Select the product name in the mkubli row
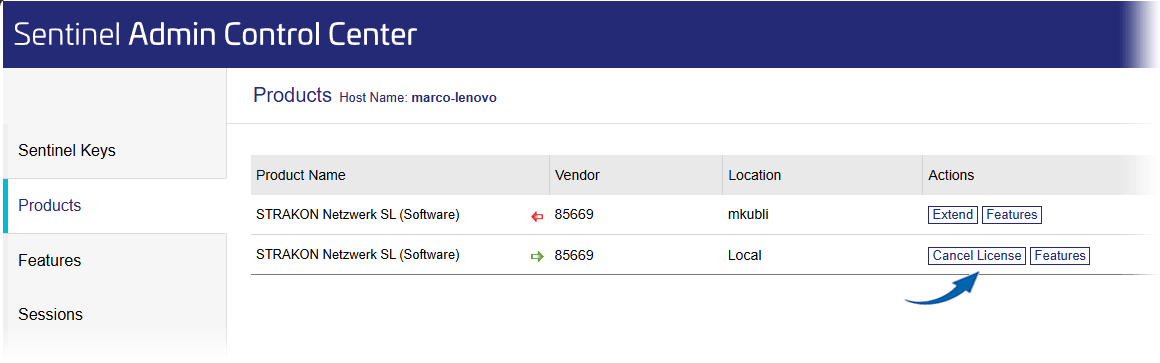The height and width of the screenshot is (363, 1160). point(358,215)
